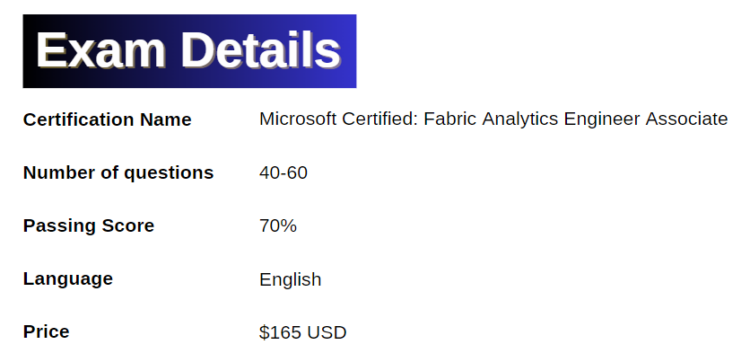Image resolution: width=750 pixels, height=362 pixels.
Task: Click the 40-60 questions value
Action: [x=283, y=173]
